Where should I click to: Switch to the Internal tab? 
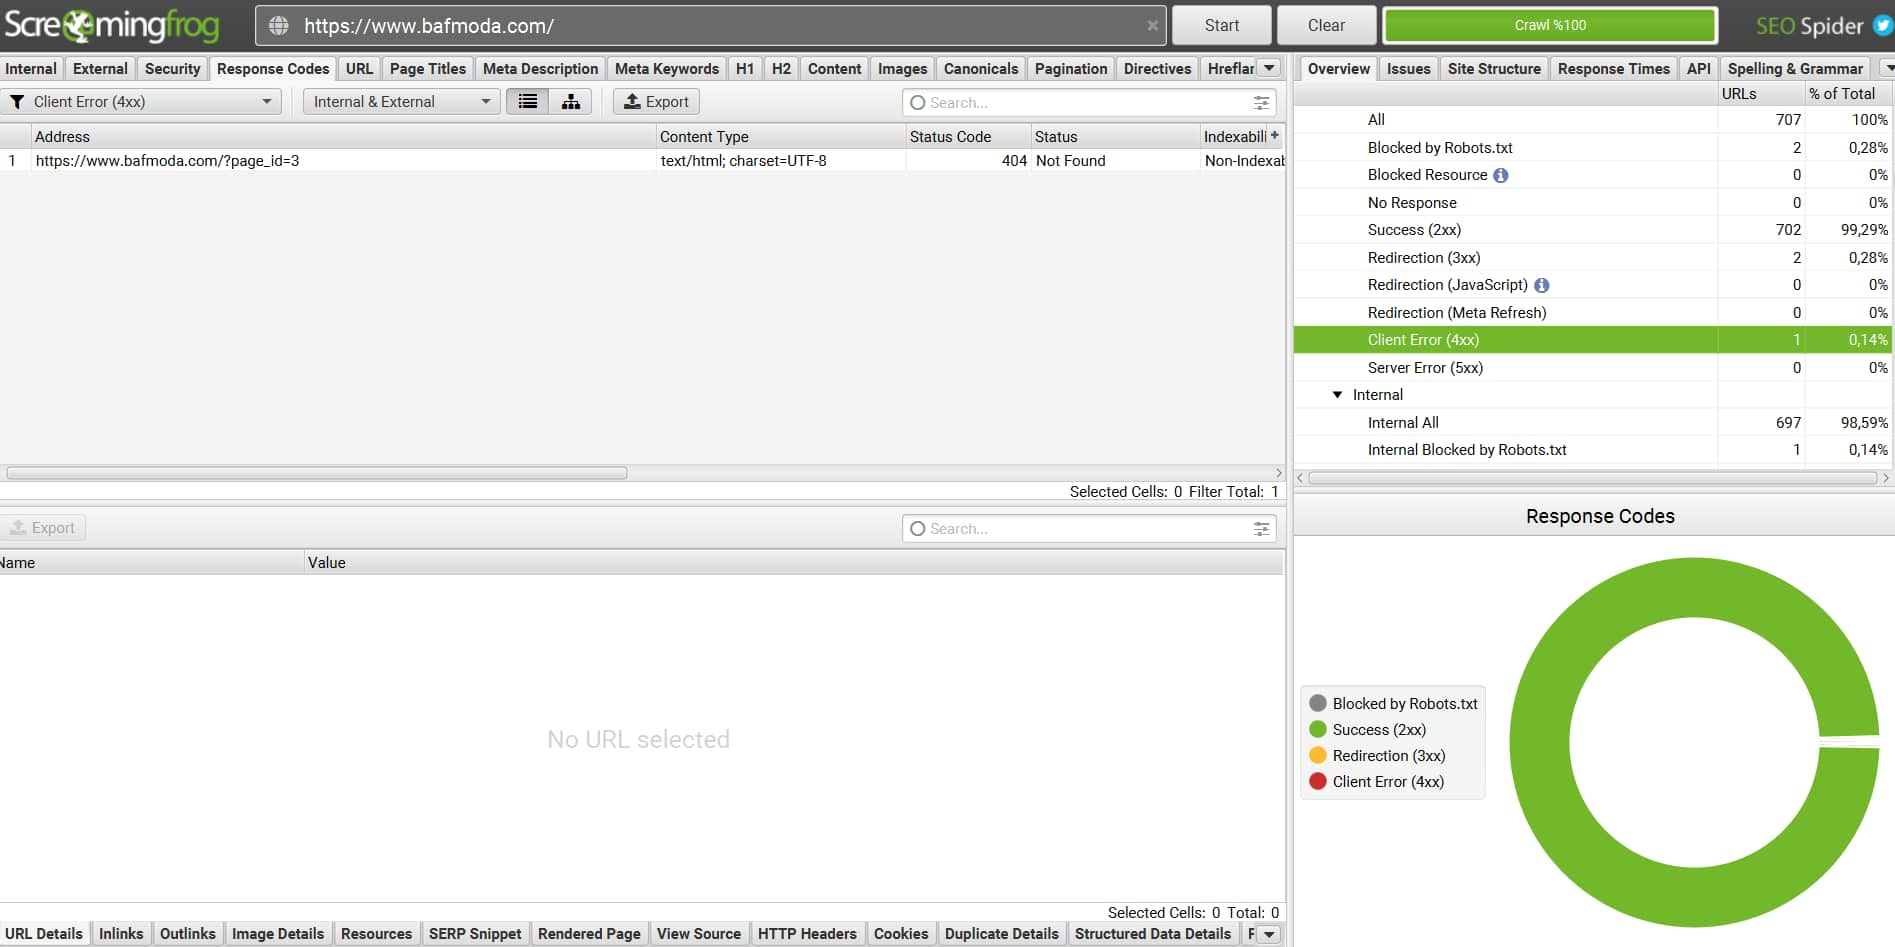coord(31,68)
